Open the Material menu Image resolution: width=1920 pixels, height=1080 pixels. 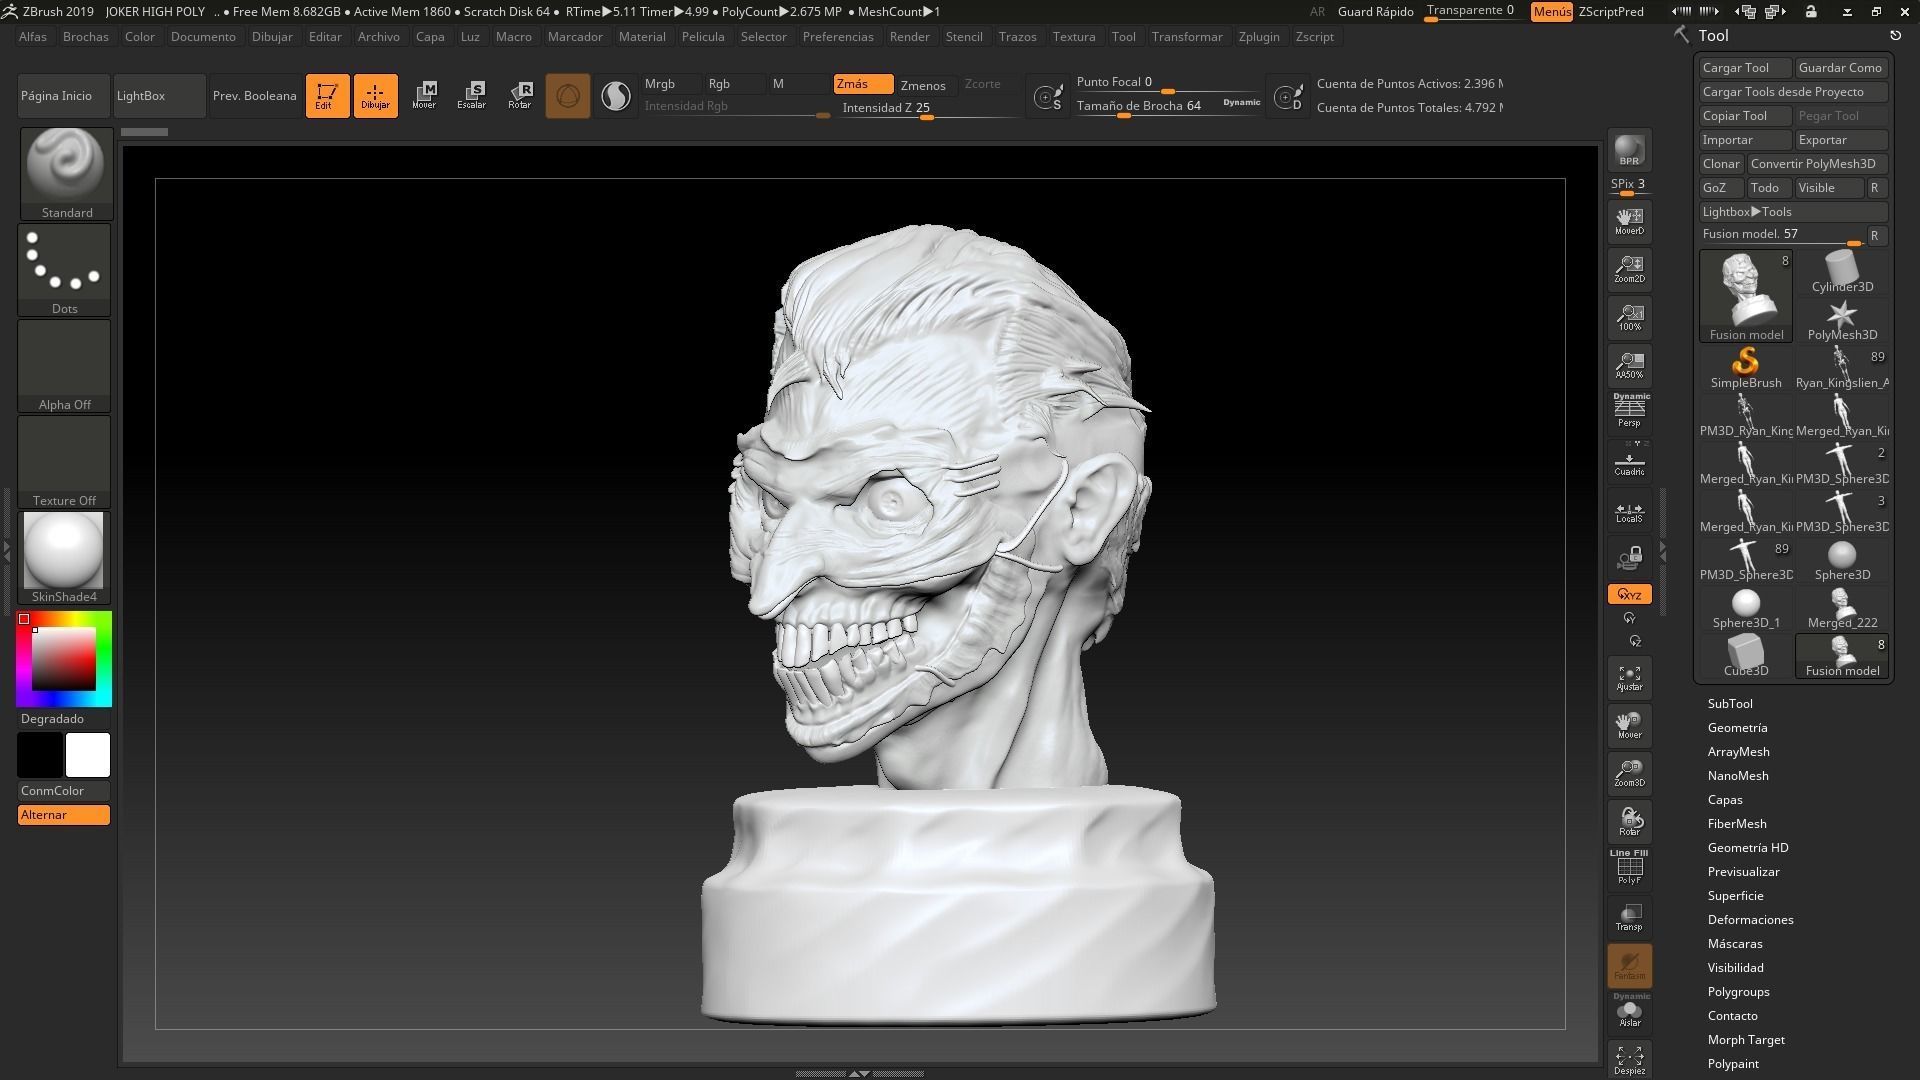click(x=642, y=37)
